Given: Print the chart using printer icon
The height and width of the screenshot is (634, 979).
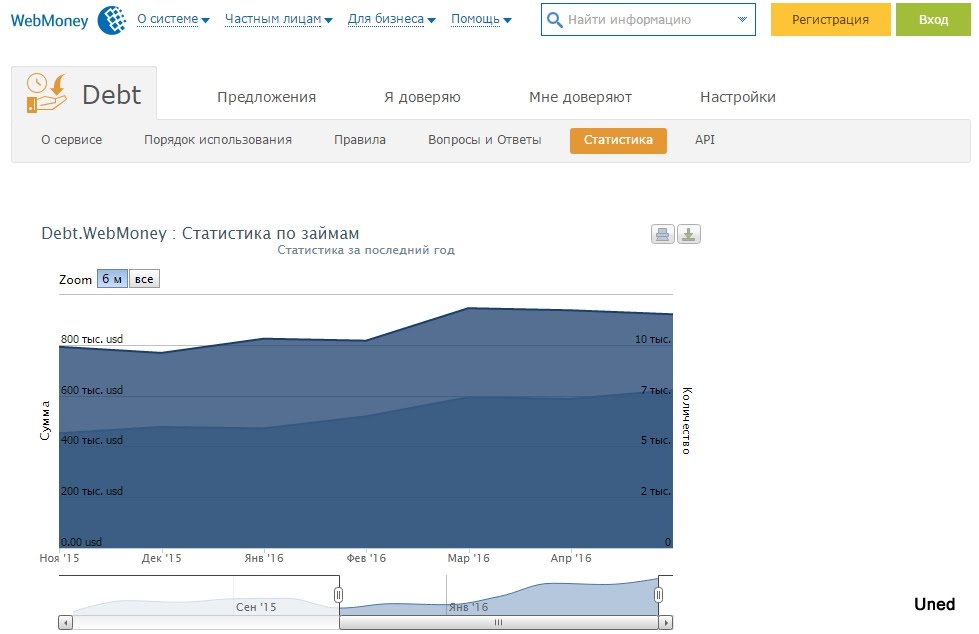Looking at the screenshot, I should 662,234.
